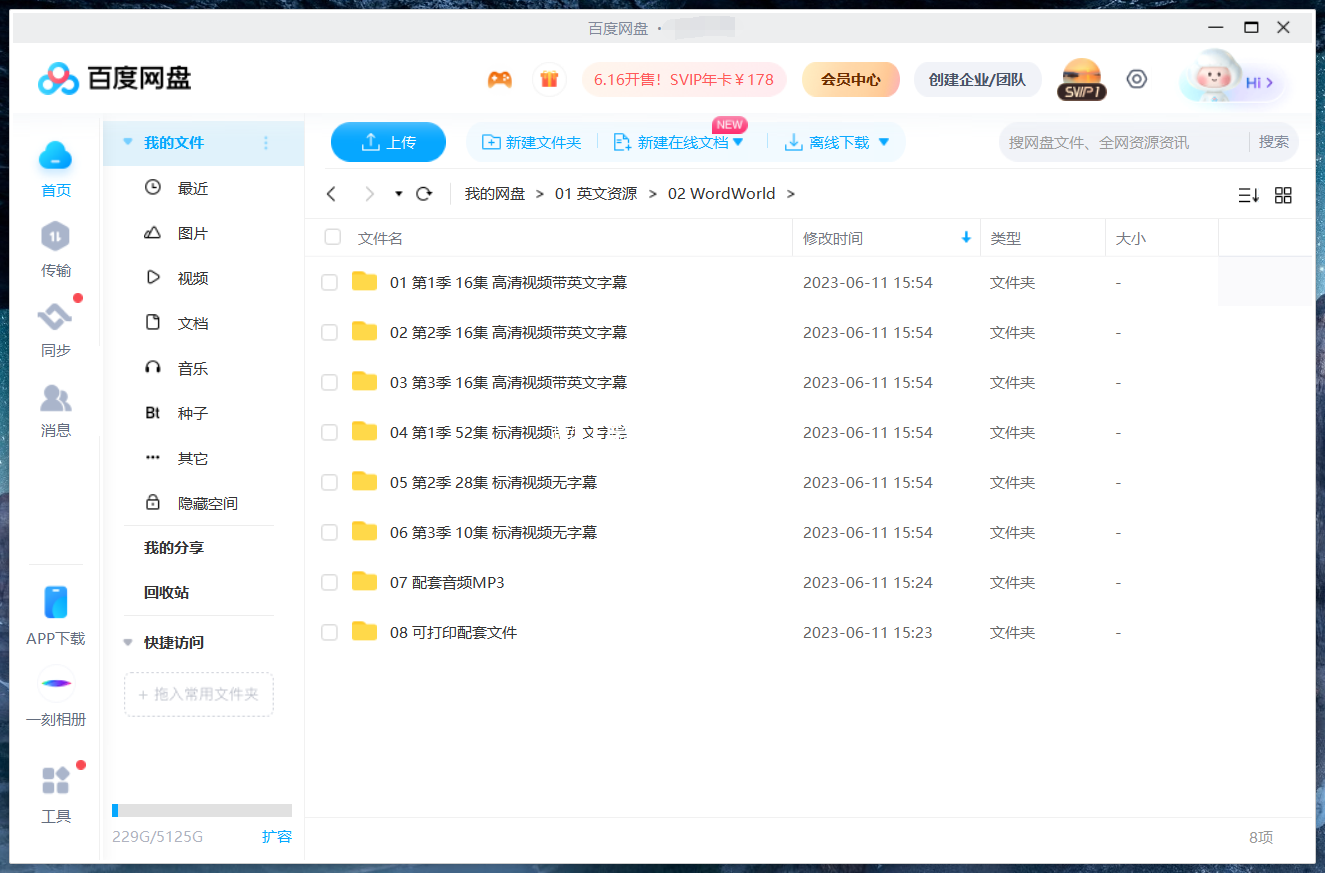Refresh the current folder
This screenshot has height=873, width=1325.
click(x=423, y=193)
